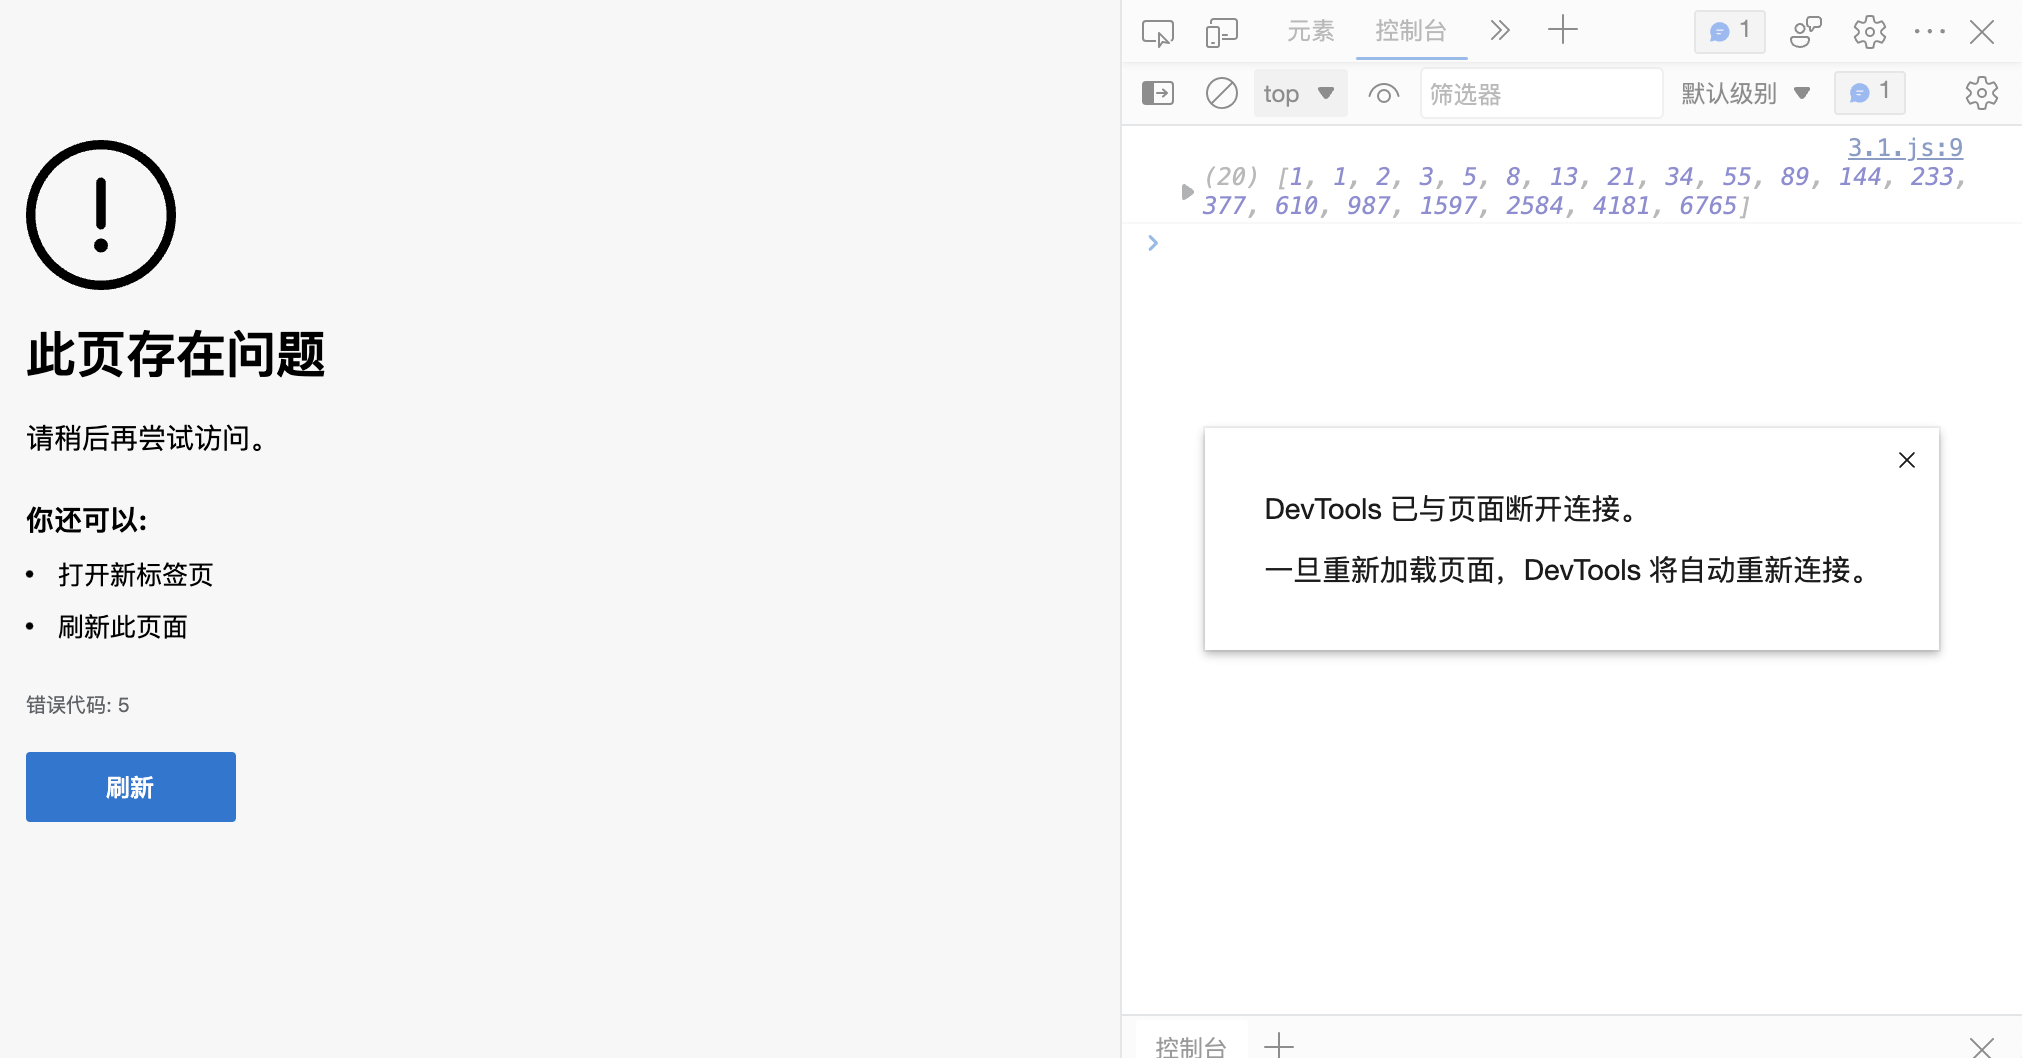Open source link 3.1.js:9
The height and width of the screenshot is (1058, 2022).
1904,148
